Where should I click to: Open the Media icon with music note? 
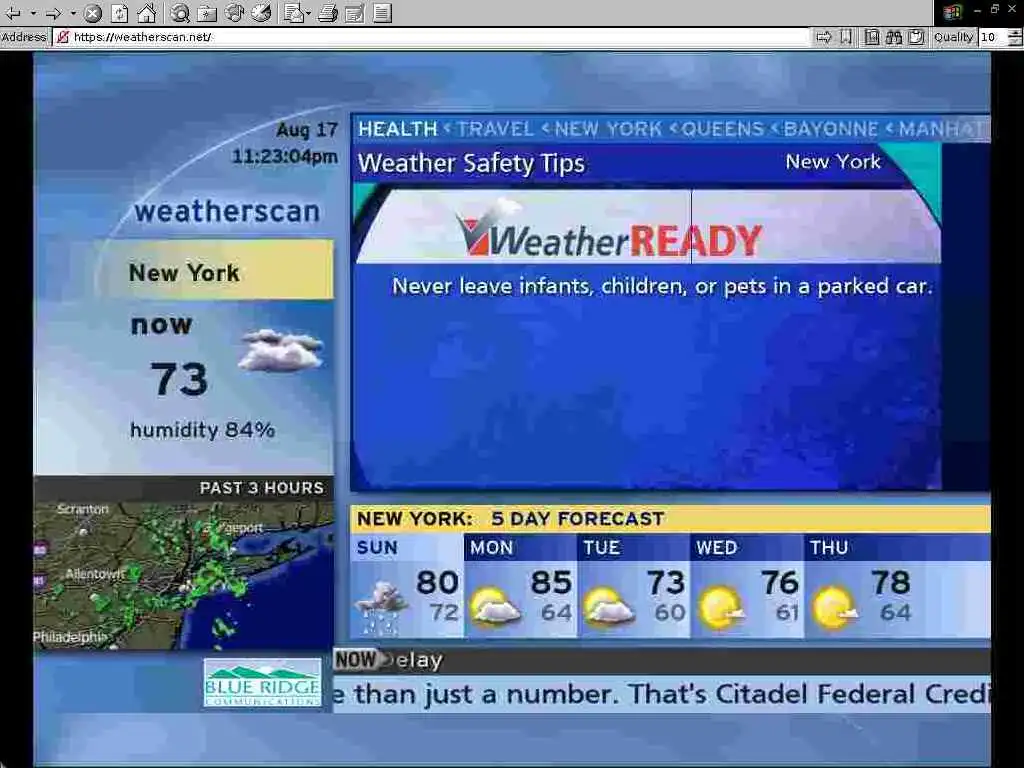pyautogui.click(x=234, y=12)
